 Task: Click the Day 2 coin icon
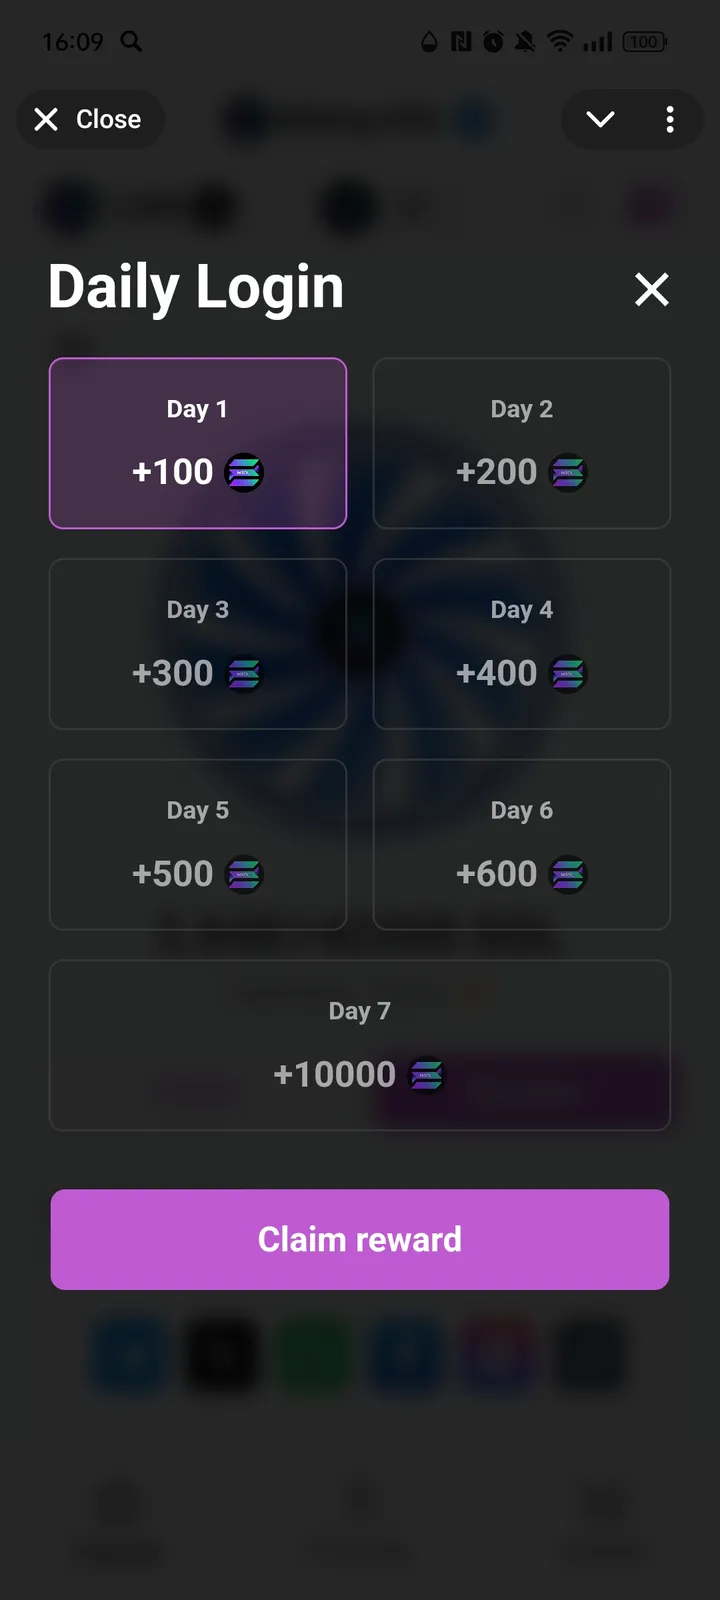click(568, 472)
